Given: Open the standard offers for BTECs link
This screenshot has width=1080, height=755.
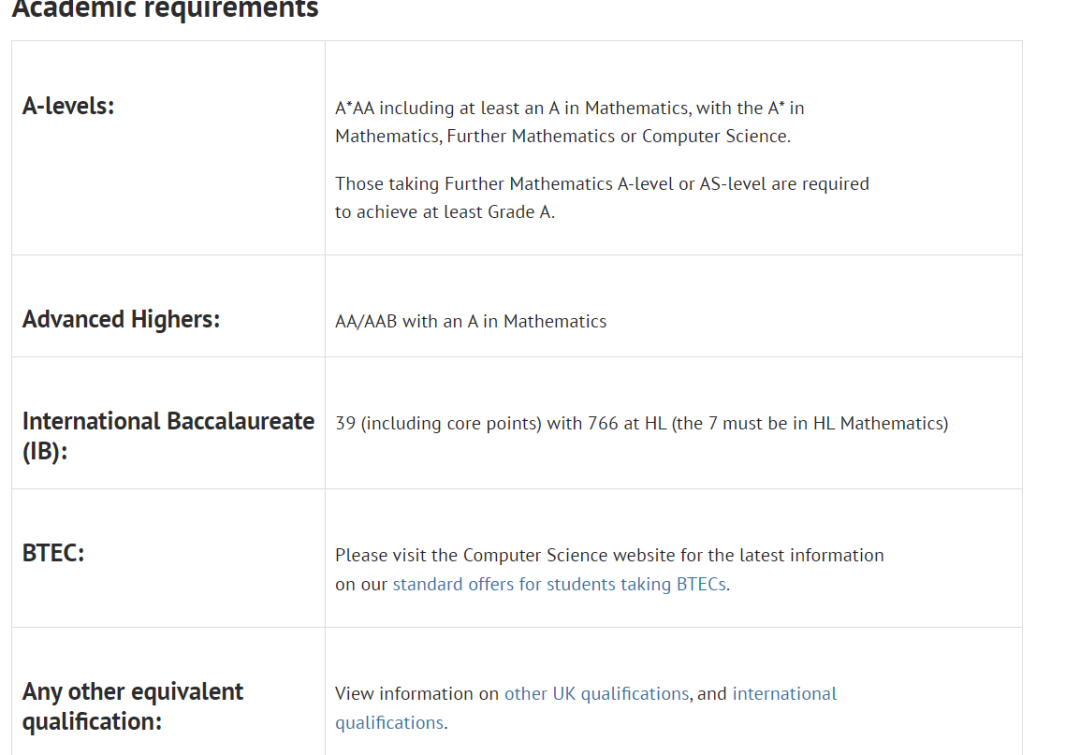Looking at the screenshot, I should 559,585.
